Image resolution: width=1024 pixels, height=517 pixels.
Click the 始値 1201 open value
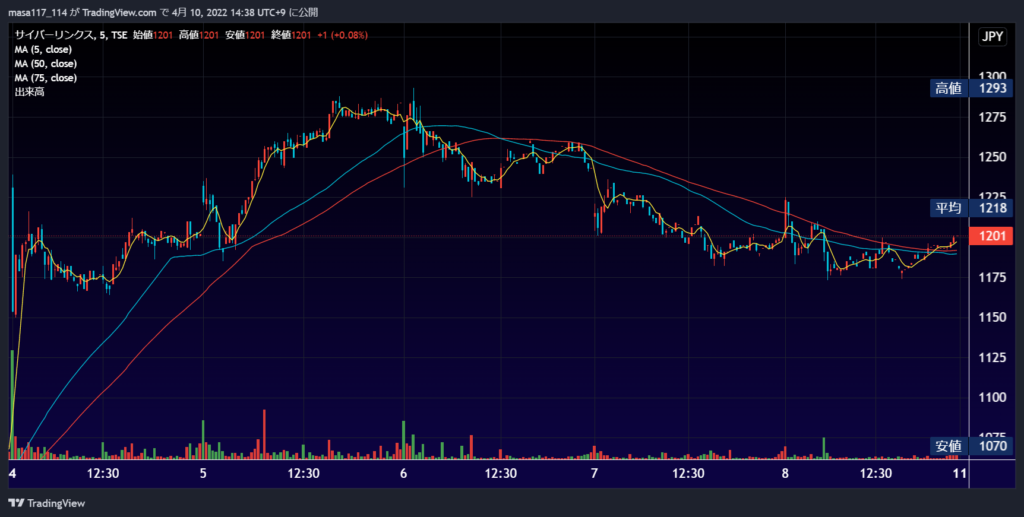click(x=153, y=35)
